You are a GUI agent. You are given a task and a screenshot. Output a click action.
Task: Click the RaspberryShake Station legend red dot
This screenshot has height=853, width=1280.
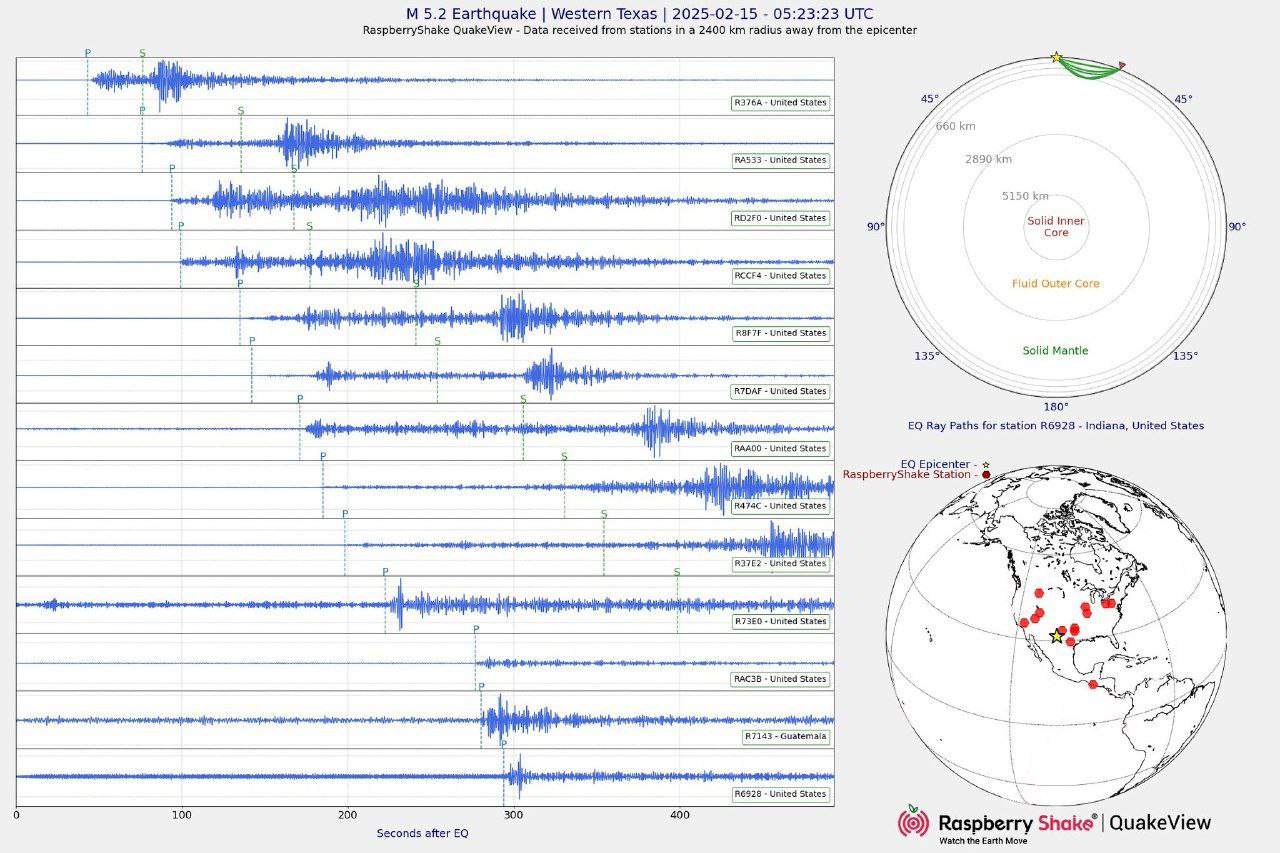coord(986,475)
